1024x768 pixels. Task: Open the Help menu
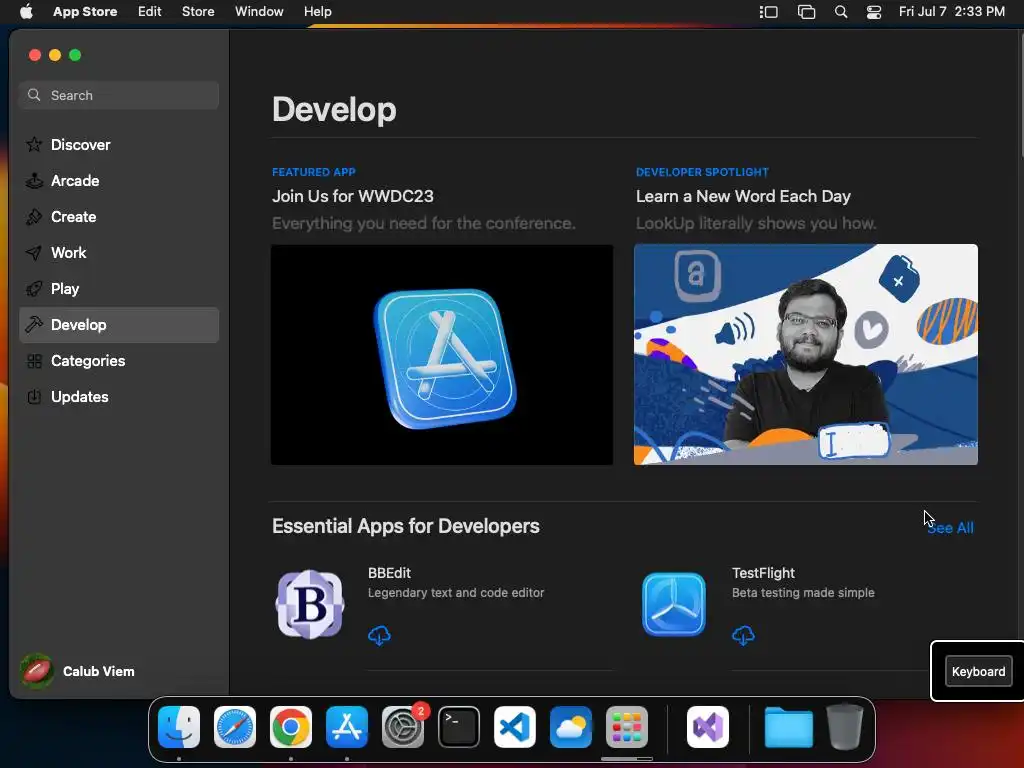tap(317, 12)
